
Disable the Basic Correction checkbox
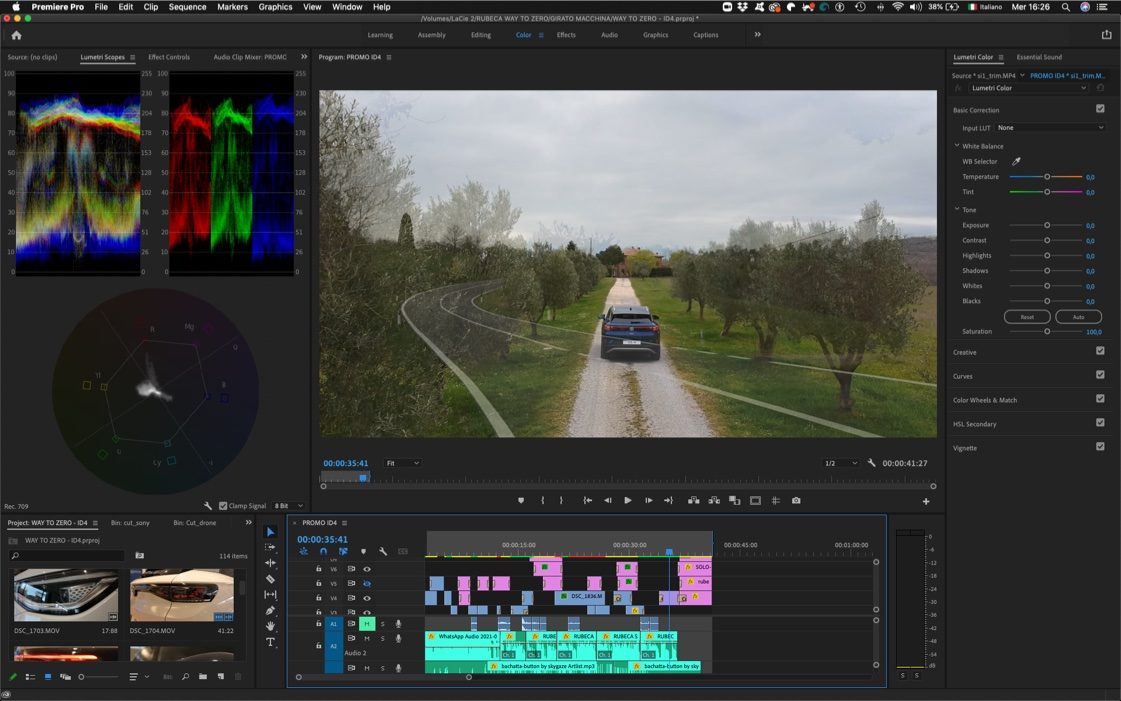point(1100,109)
